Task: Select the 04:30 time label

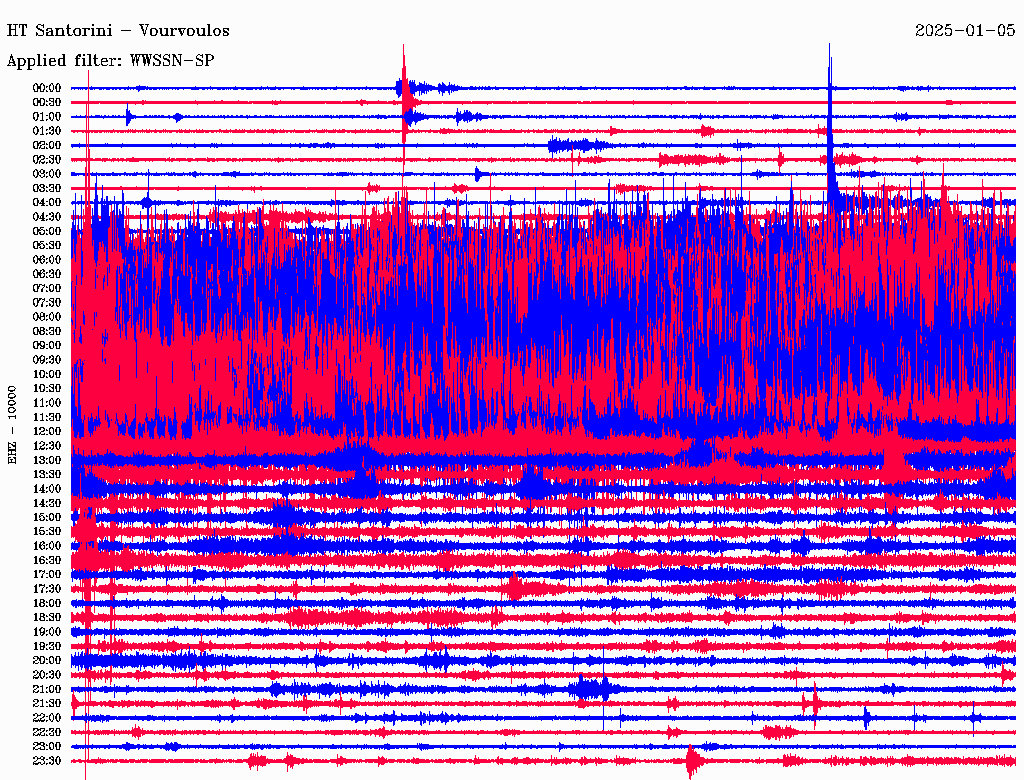Action: 47,217
